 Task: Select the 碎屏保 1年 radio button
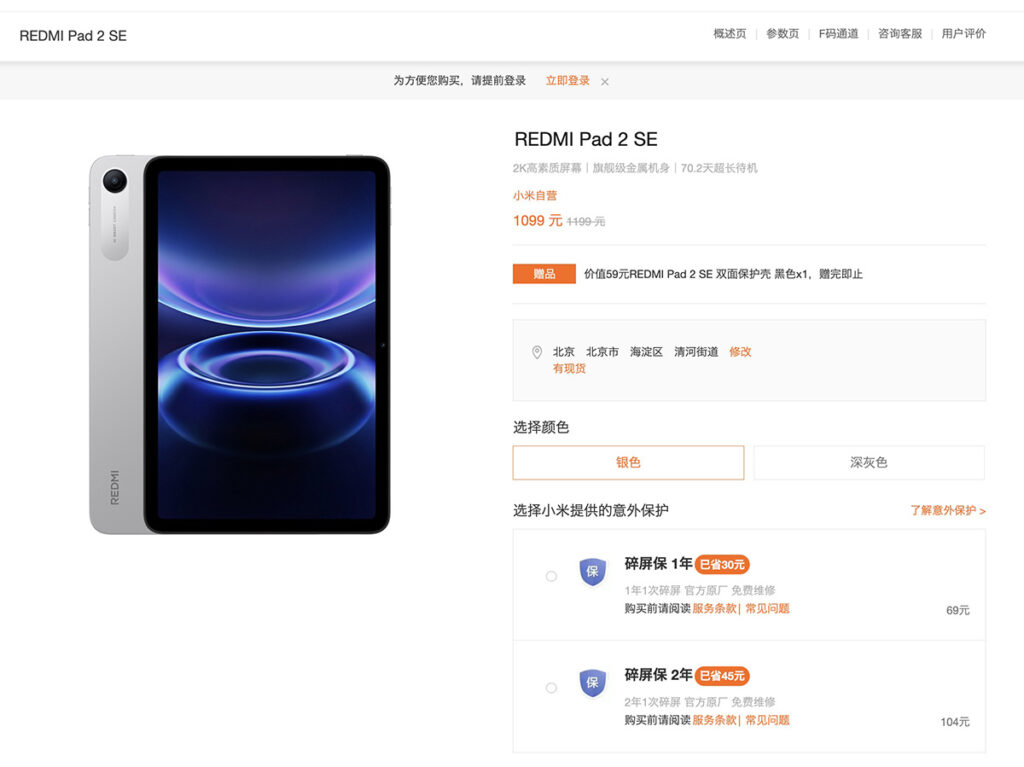551,576
